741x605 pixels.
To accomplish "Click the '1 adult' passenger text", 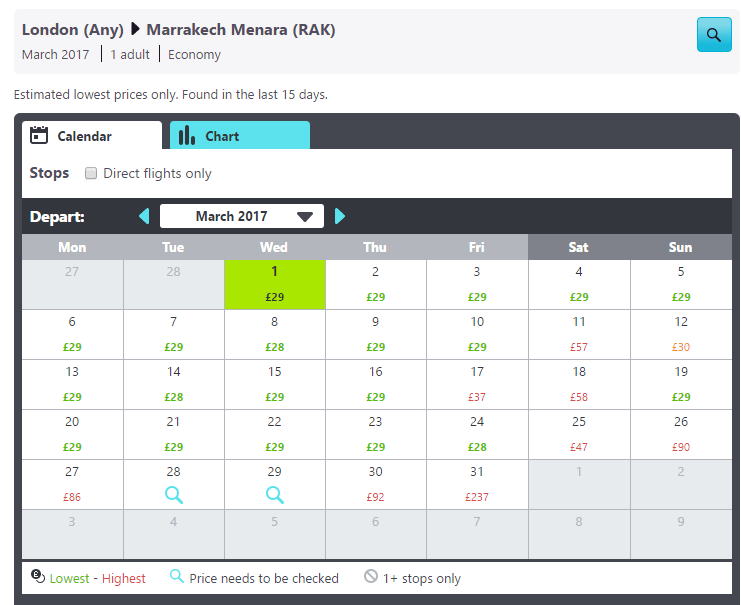I will pyautogui.click(x=130, y=54).
